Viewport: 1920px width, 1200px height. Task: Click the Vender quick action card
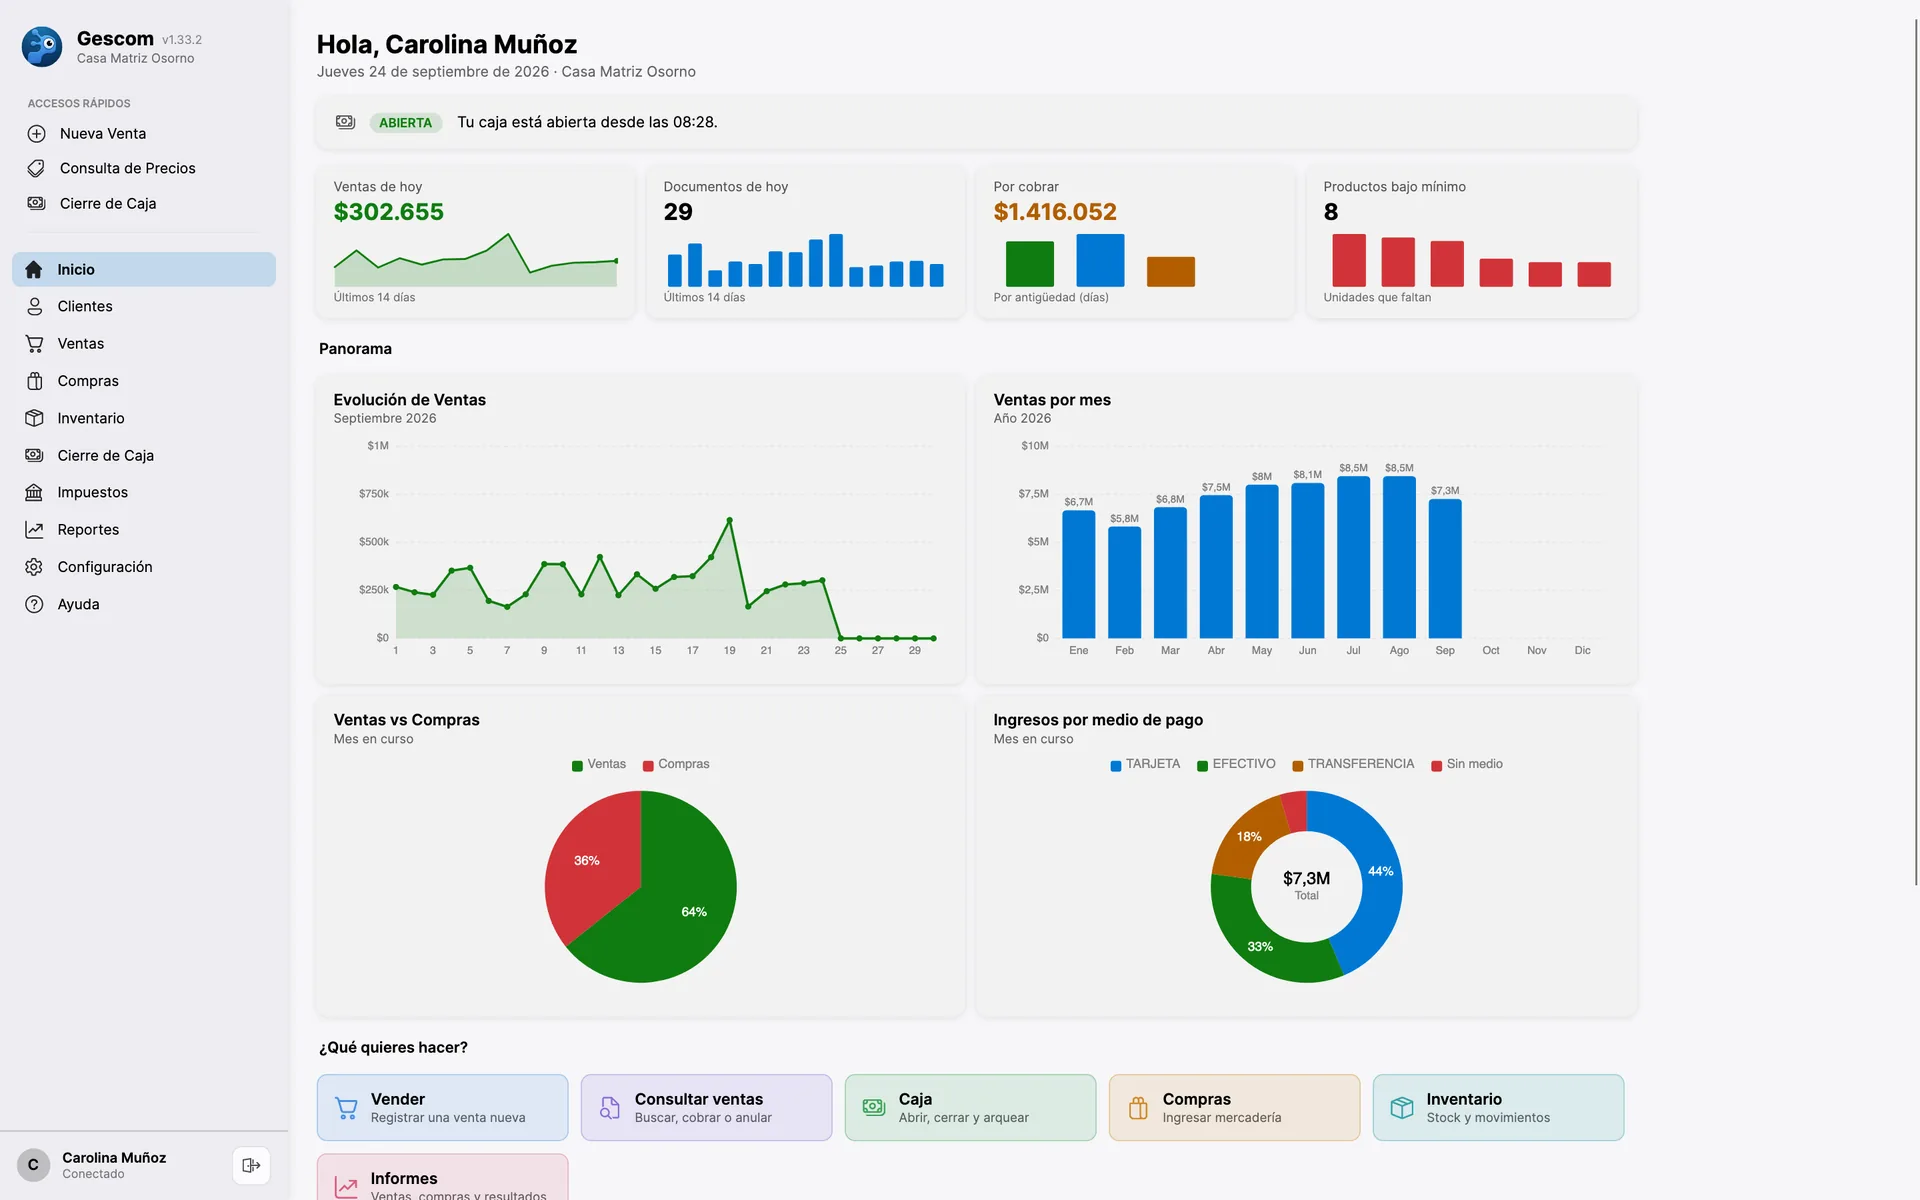point(442,1107)
